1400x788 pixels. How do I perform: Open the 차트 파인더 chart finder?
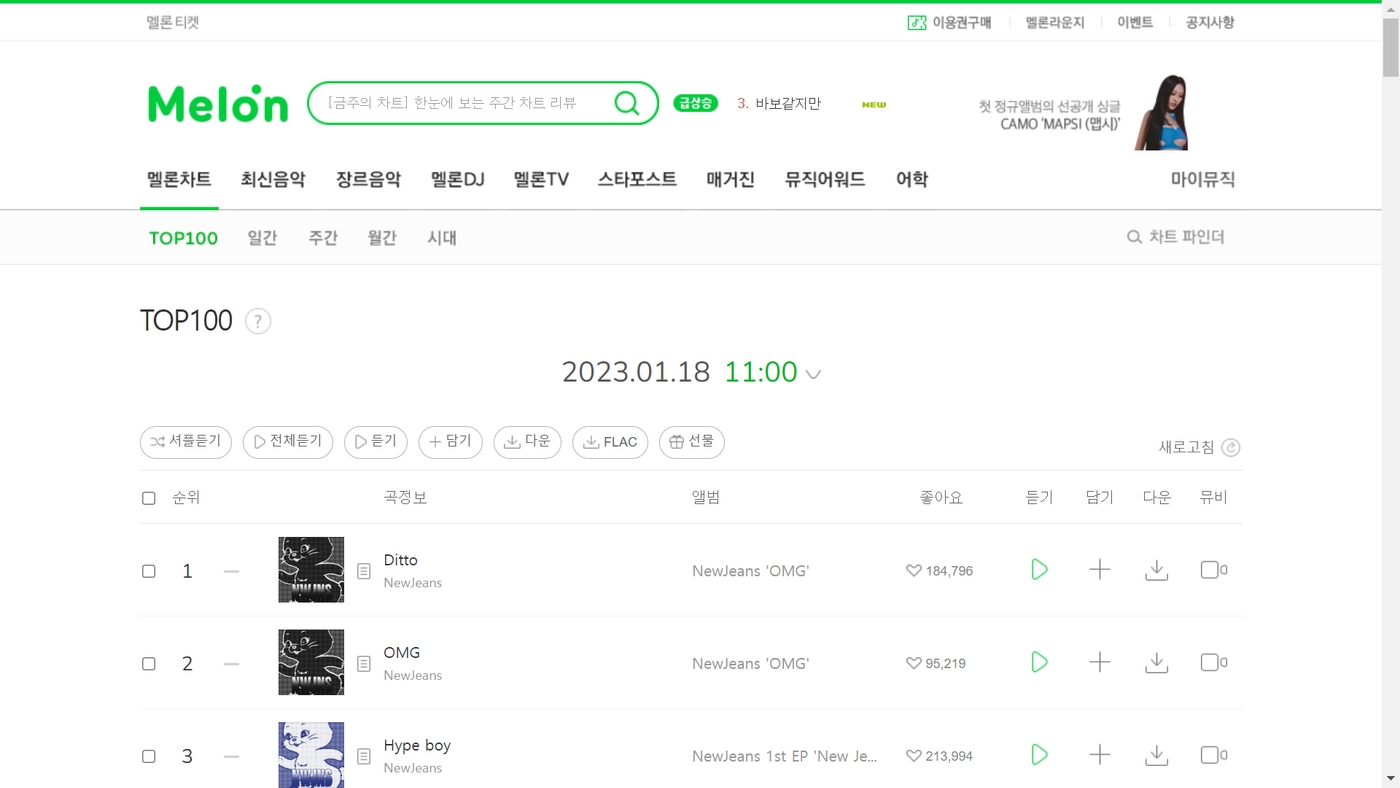point(1175,237)
